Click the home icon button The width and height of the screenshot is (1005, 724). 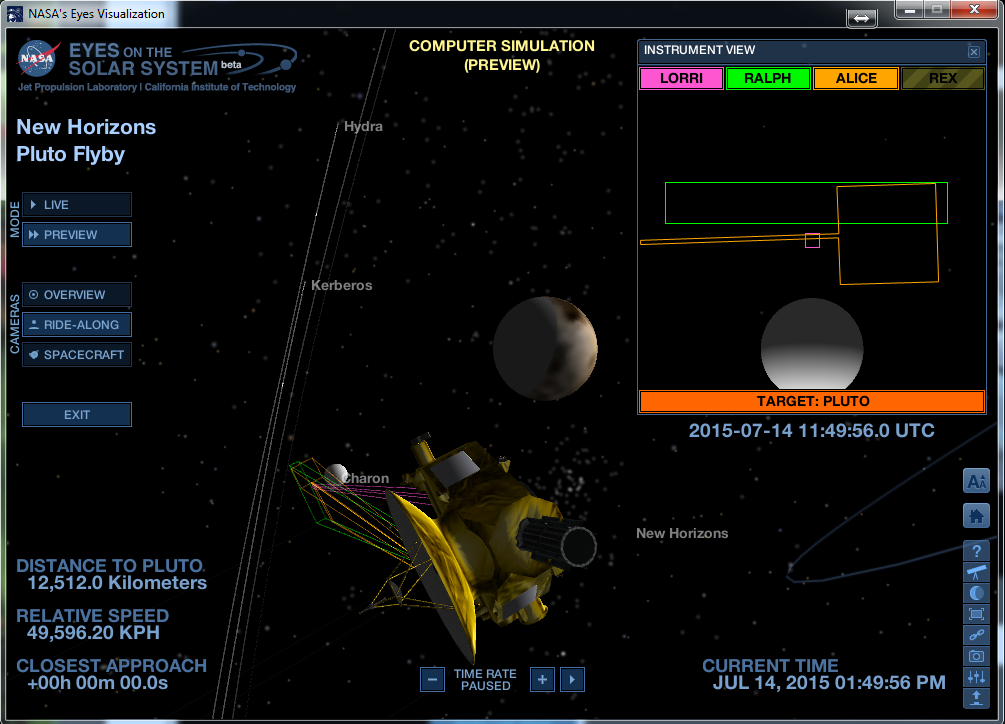(976, 516)
